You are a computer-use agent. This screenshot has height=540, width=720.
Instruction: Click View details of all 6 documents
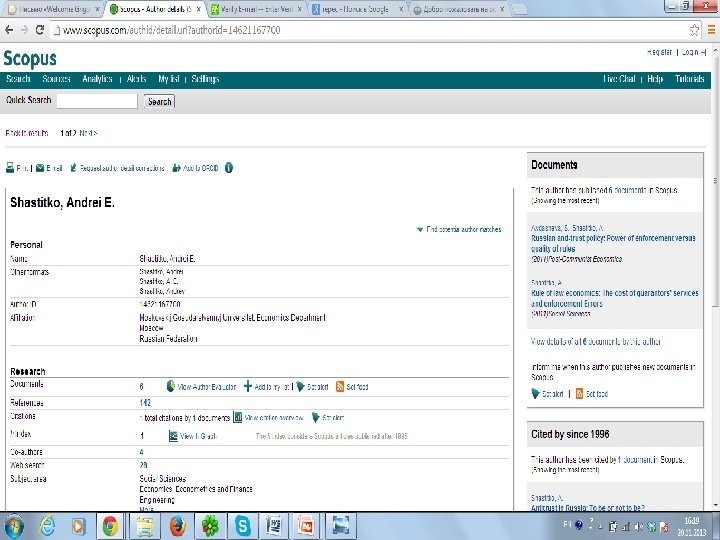click(x=596, y=342)
